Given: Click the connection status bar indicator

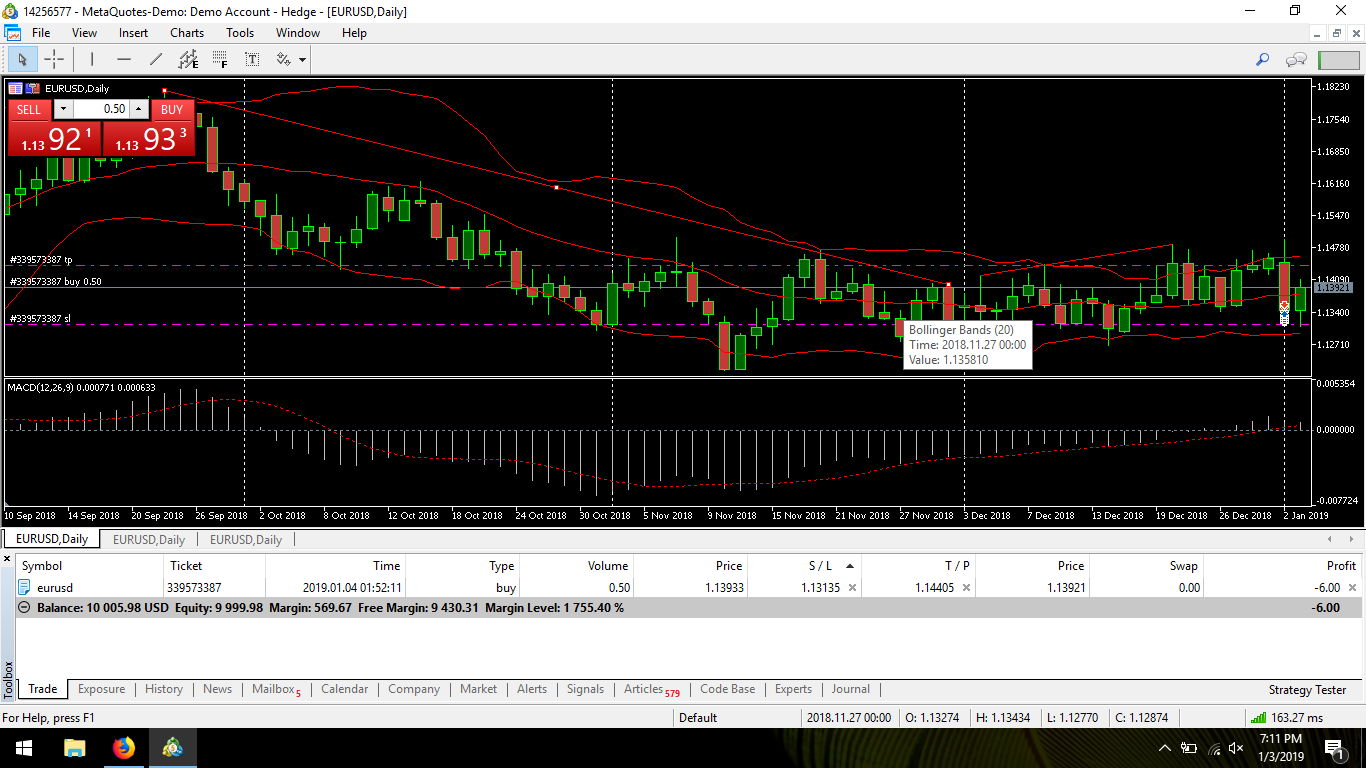Looking at the screenshot, I should pyautogui.click(x=1338, y=60).
